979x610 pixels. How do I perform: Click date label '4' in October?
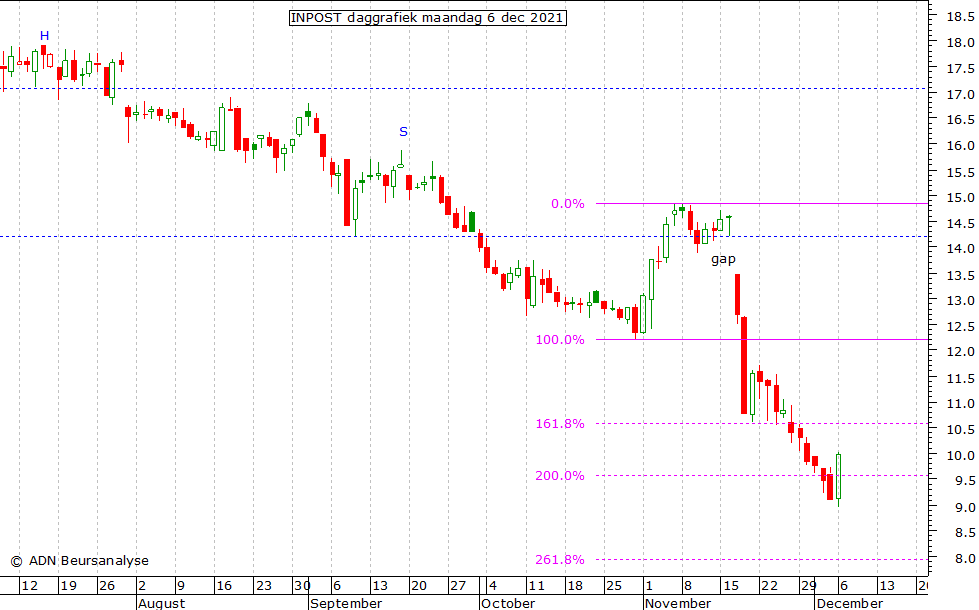pyautogui.click(x=493, y=586)
